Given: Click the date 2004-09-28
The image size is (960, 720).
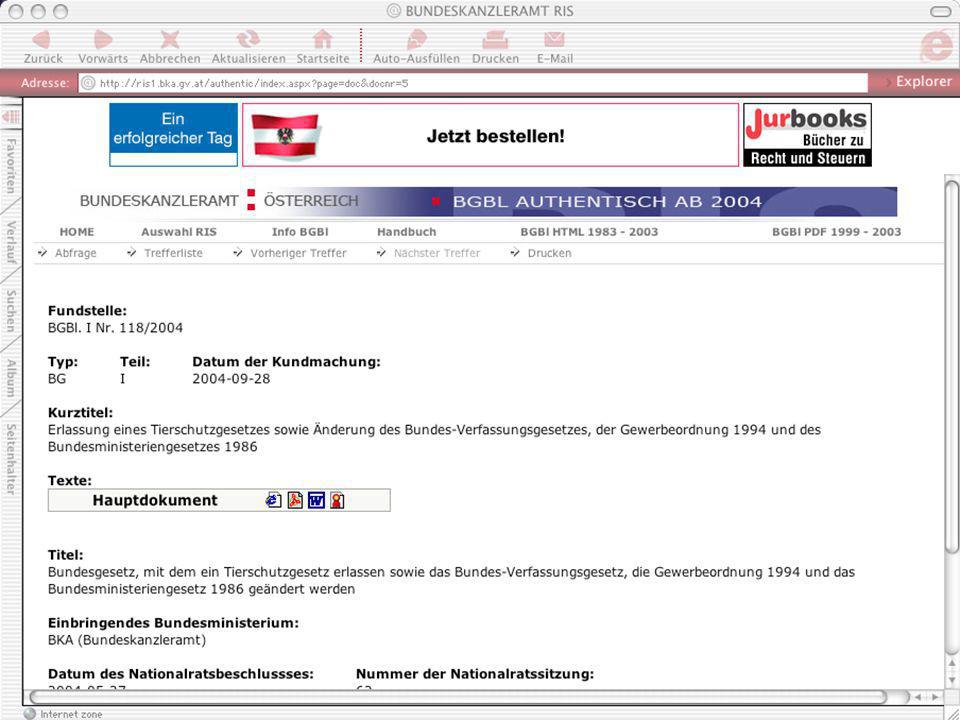Looking at the screenshot, I should pos(231,378).
